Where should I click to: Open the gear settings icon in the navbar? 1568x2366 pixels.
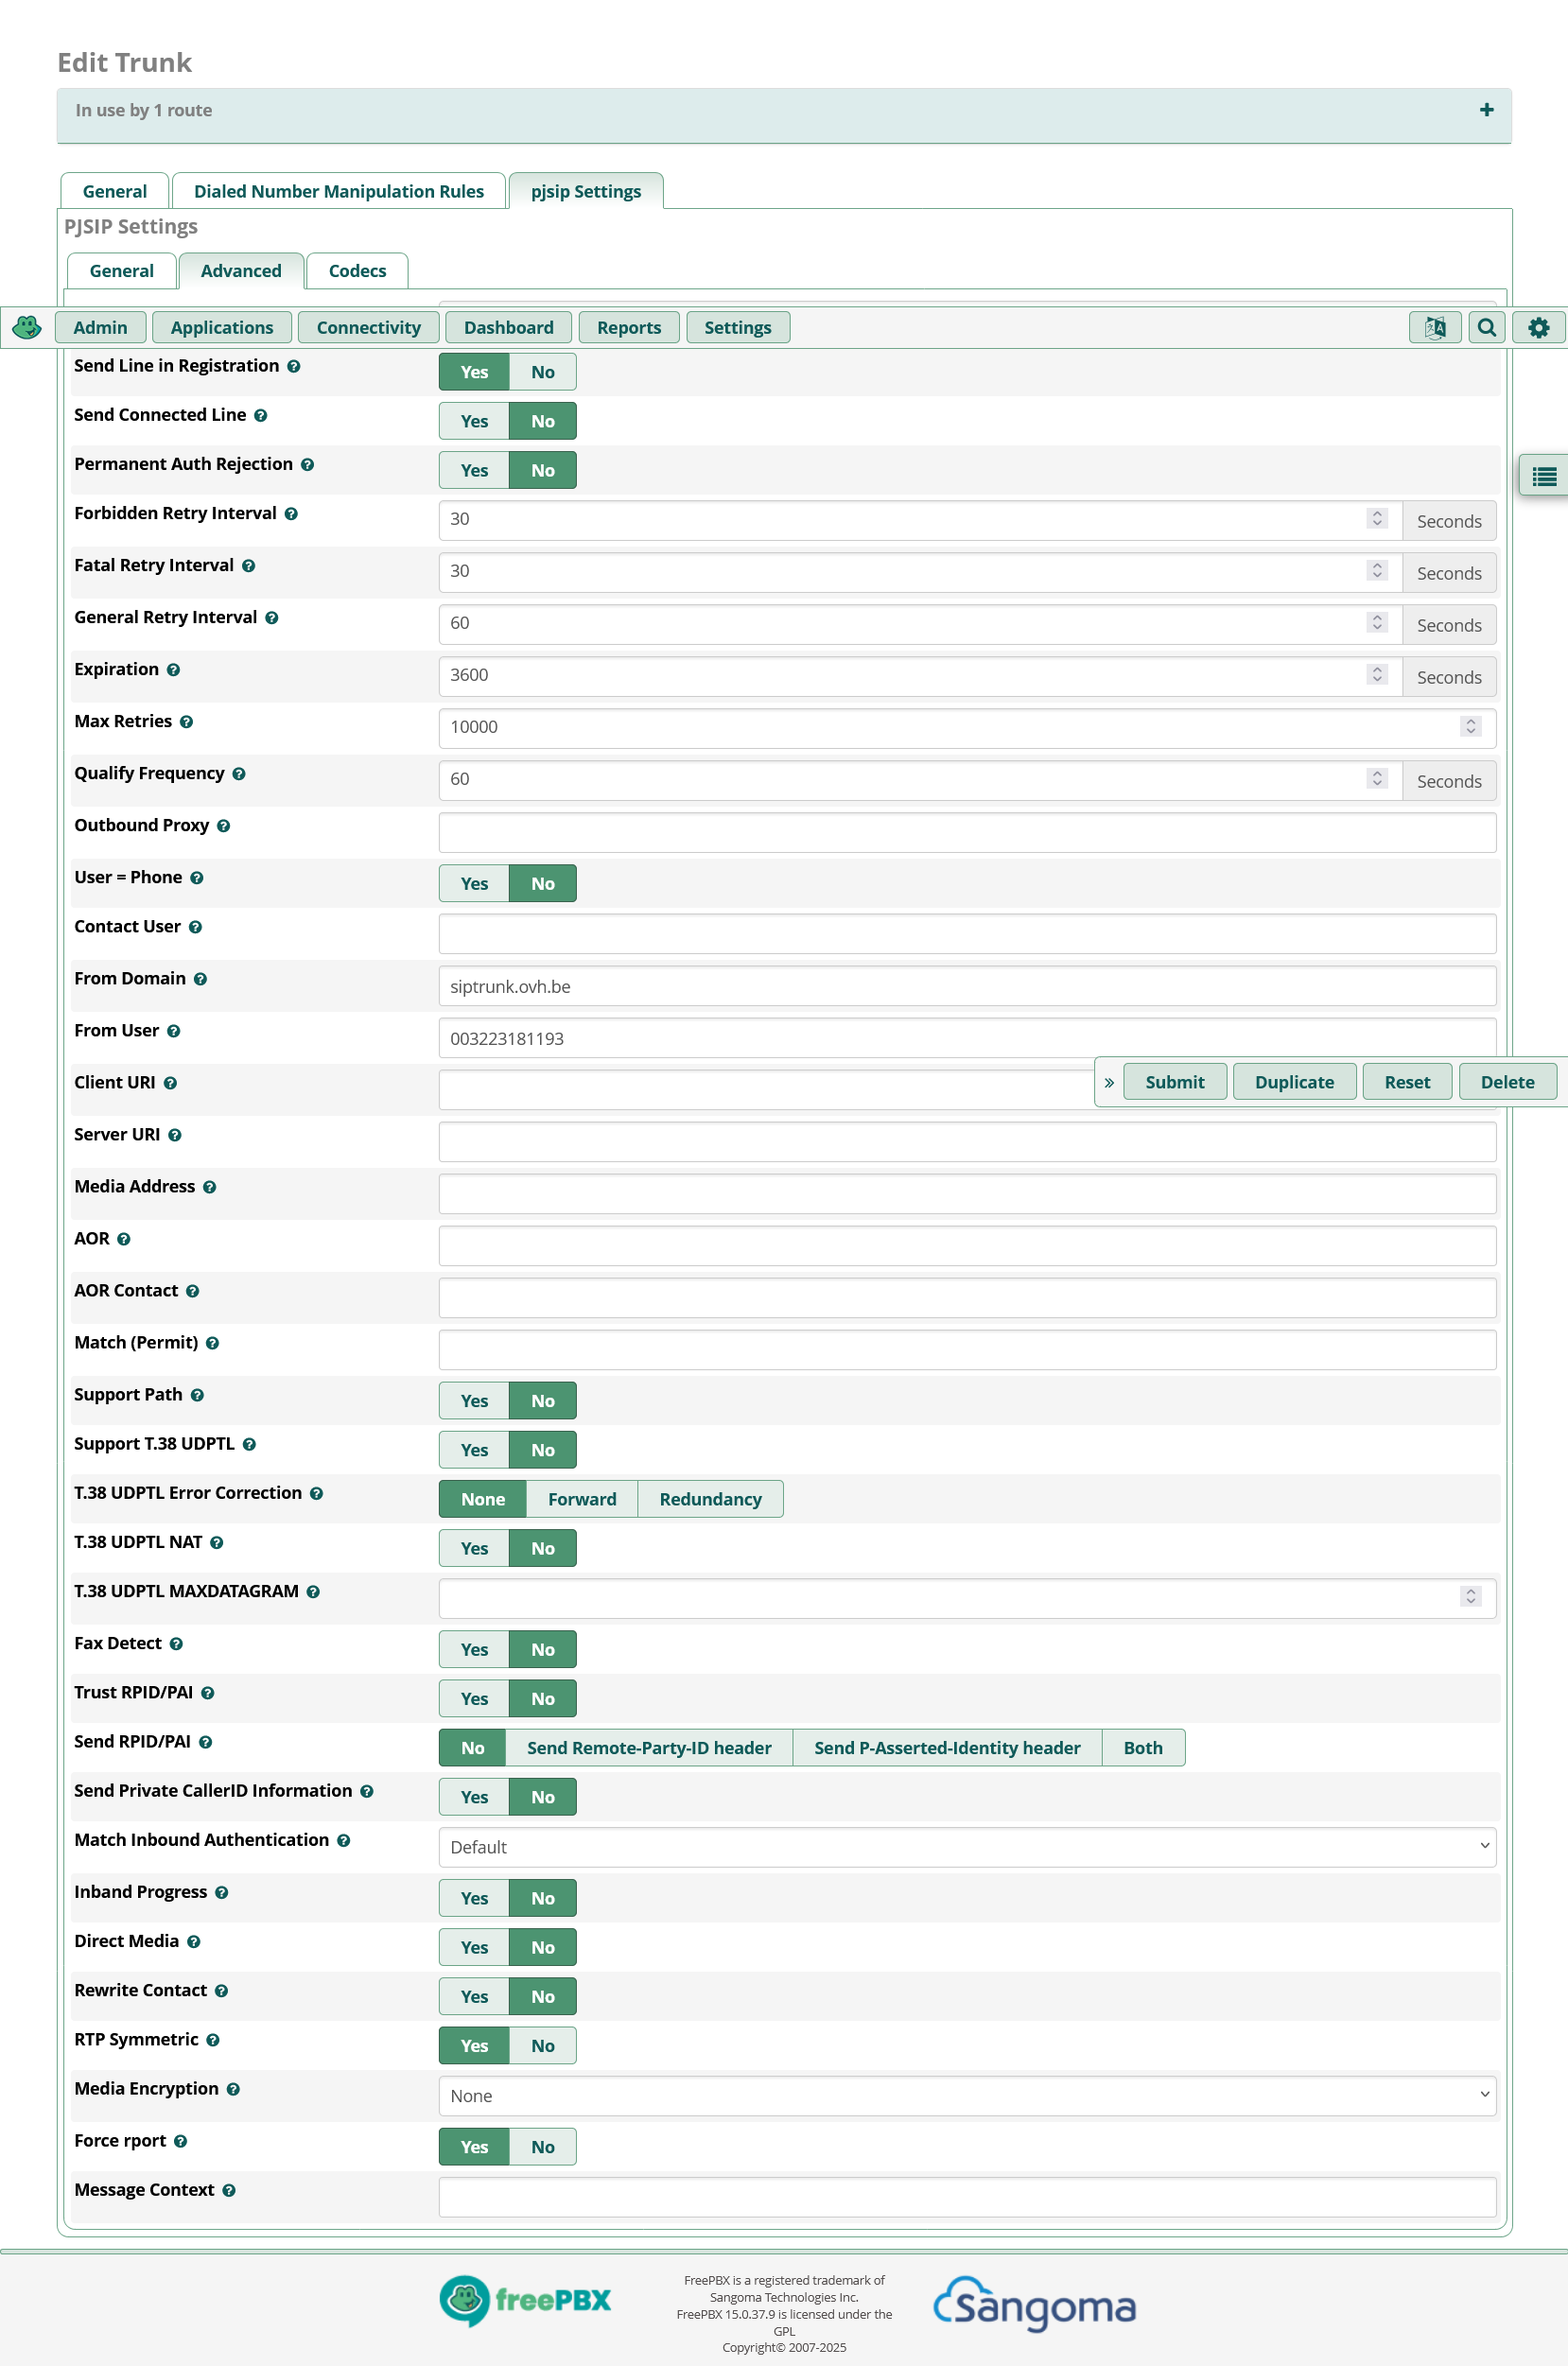coord(1539,327)
